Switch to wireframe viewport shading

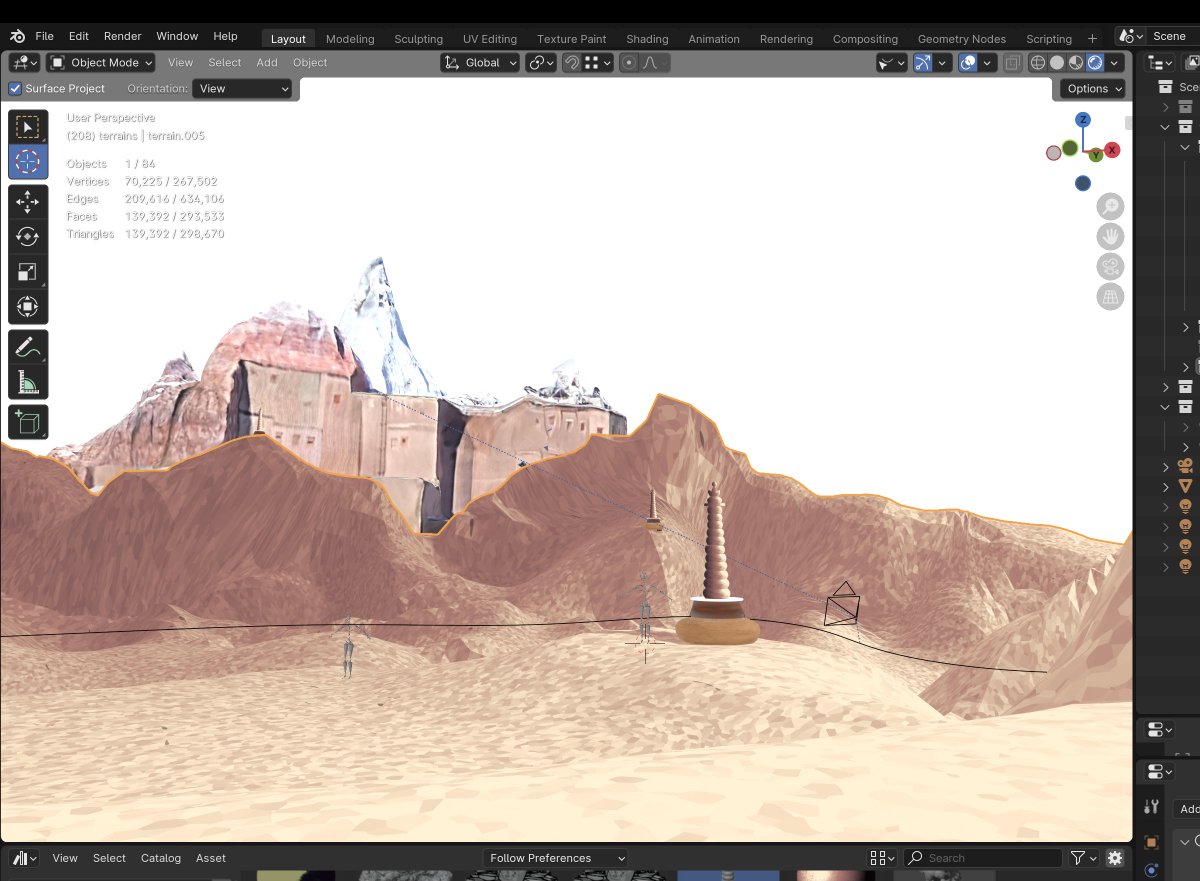pyautogui.click(x=1038, y=63)
